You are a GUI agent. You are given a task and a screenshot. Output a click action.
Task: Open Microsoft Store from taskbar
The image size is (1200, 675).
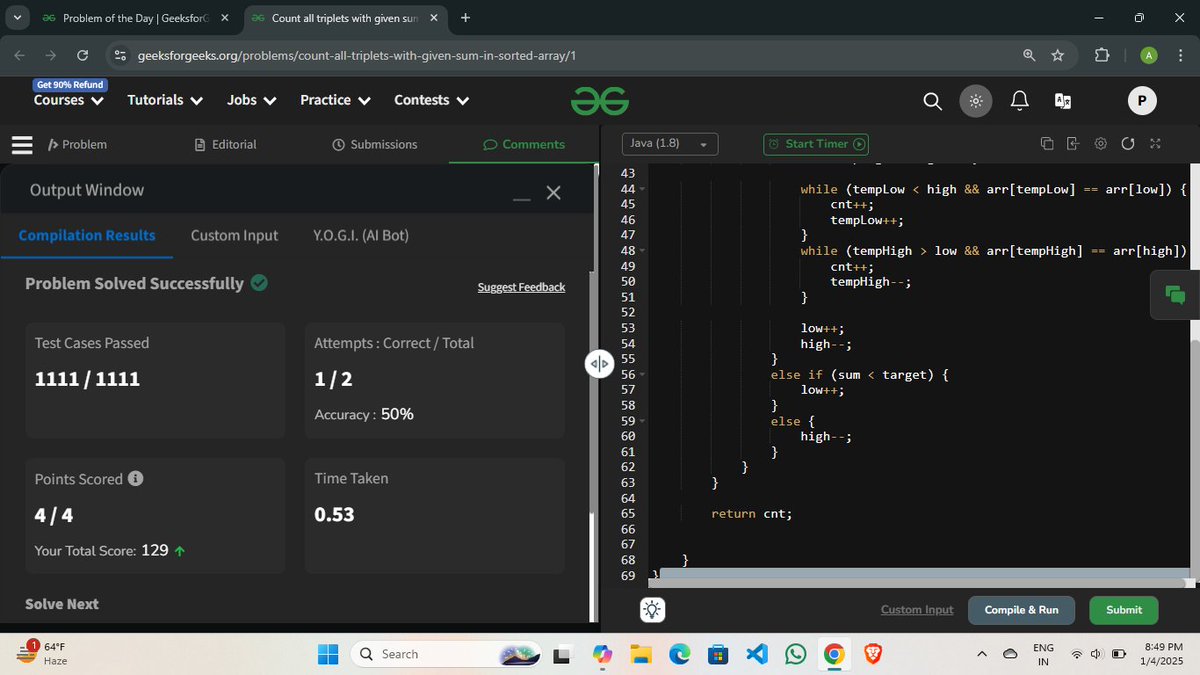pos(717,654)
